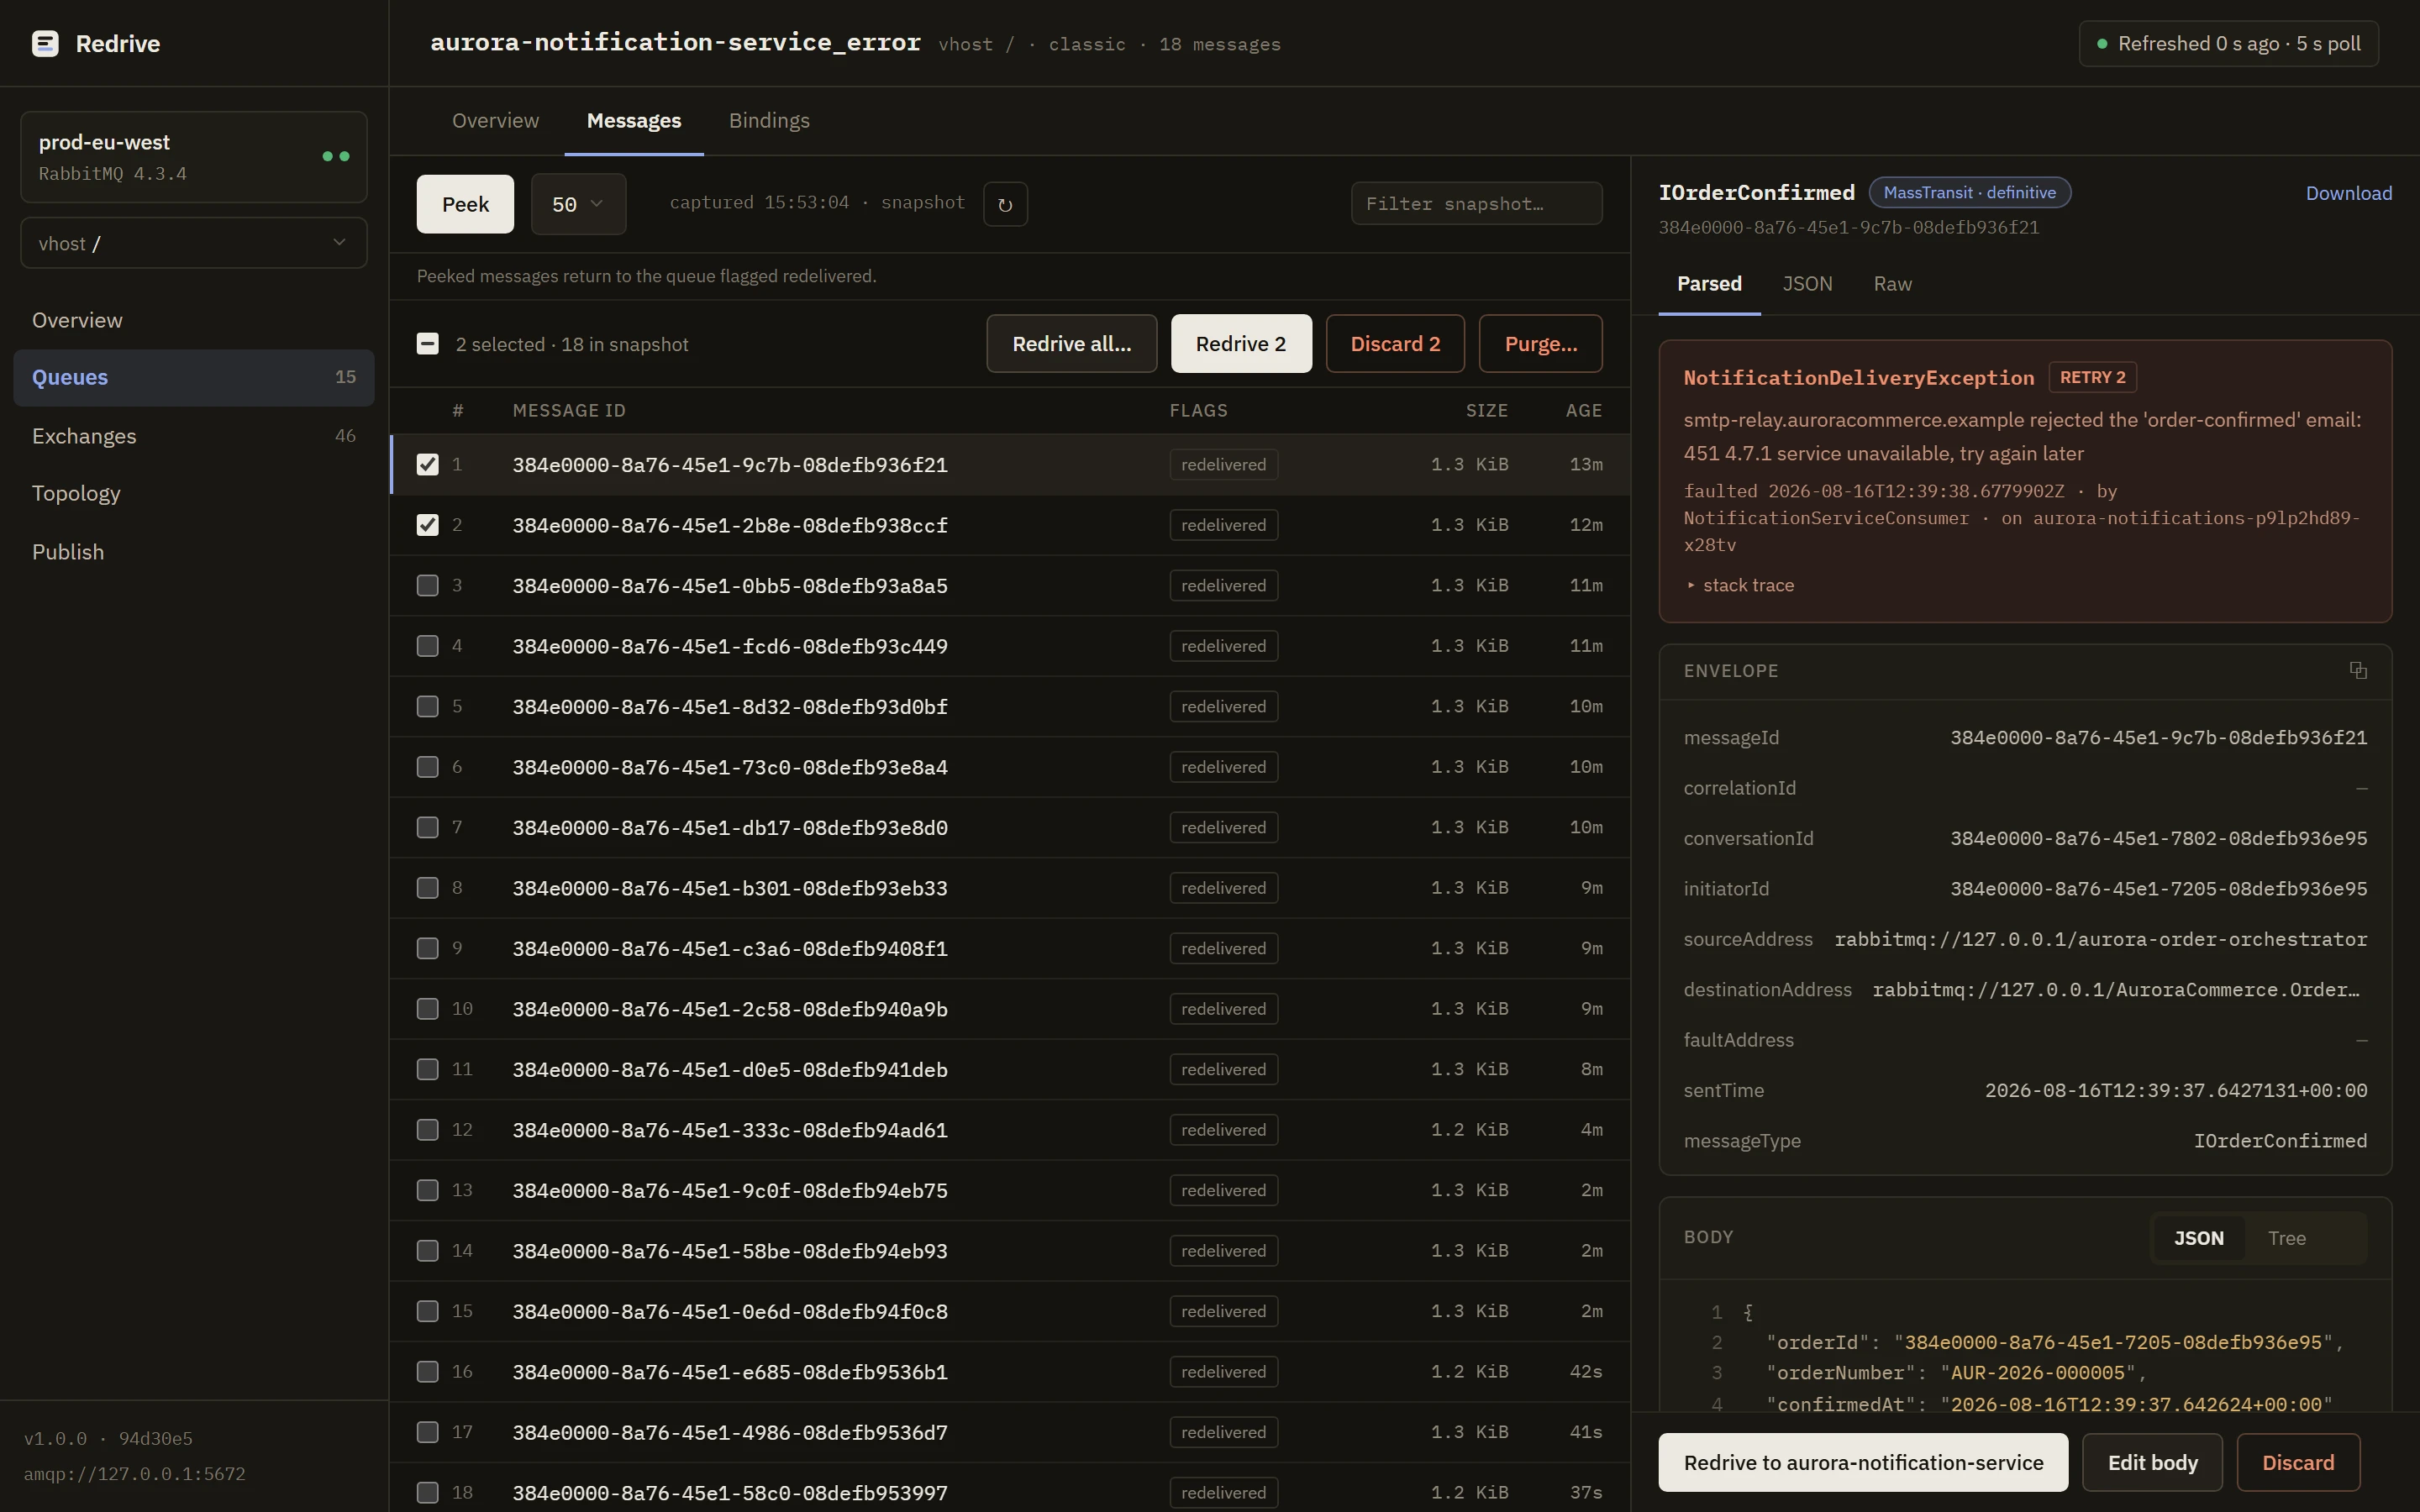Click the sentTime value in envelope
The image size is (2420, 1512).
(x=2175, y=1090)
